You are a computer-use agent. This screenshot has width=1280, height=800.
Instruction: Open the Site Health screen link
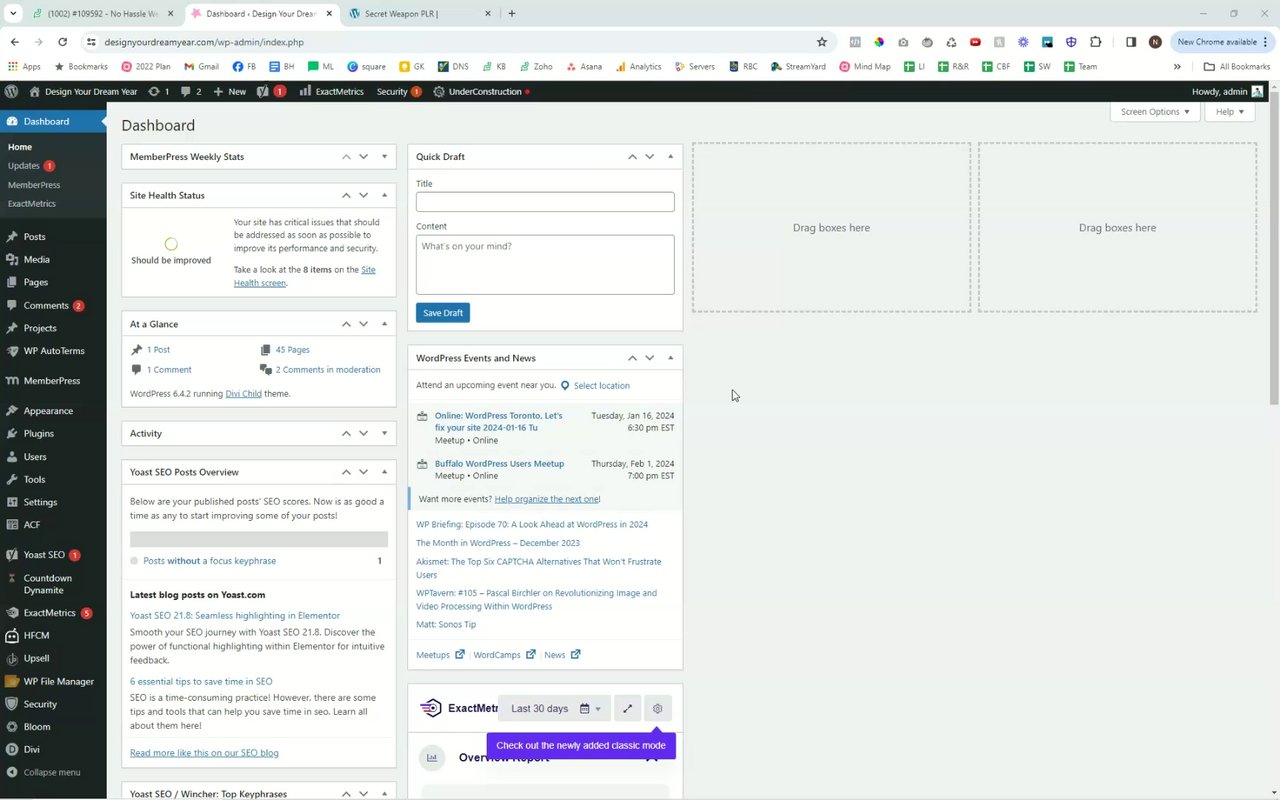(x=305, y=276)
